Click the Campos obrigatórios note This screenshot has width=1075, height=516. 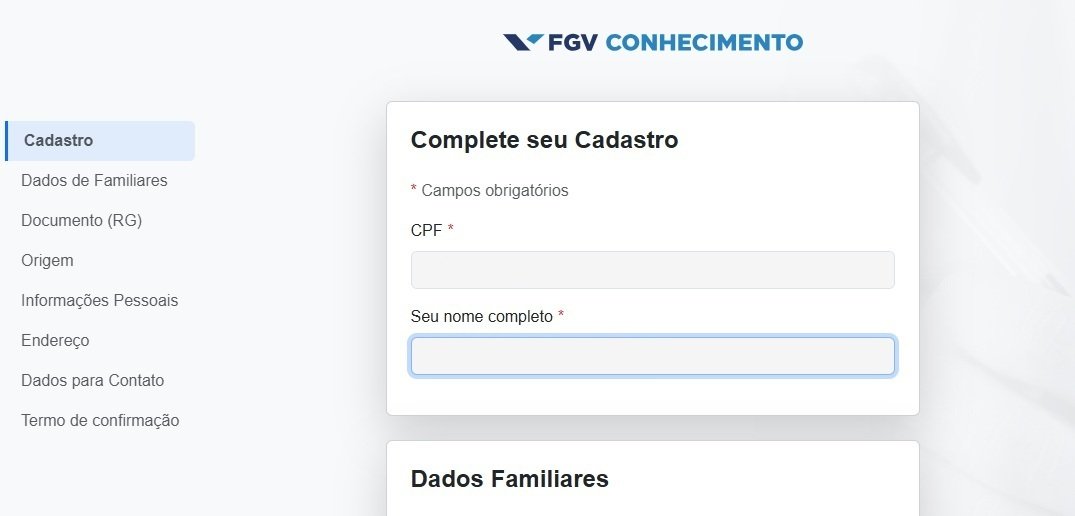[x=495, y=191]
